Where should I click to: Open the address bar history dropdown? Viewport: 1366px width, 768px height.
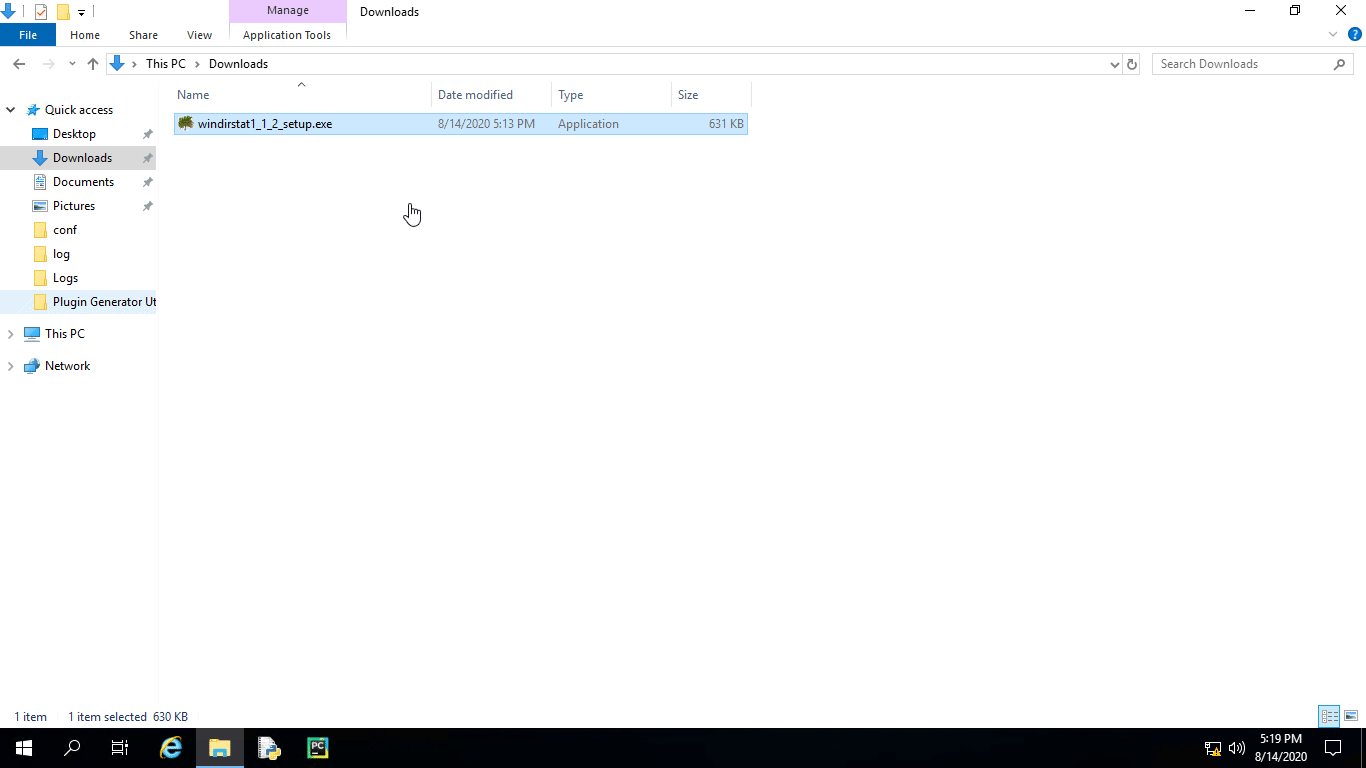pyautogui.click(x=1114, y=63)
